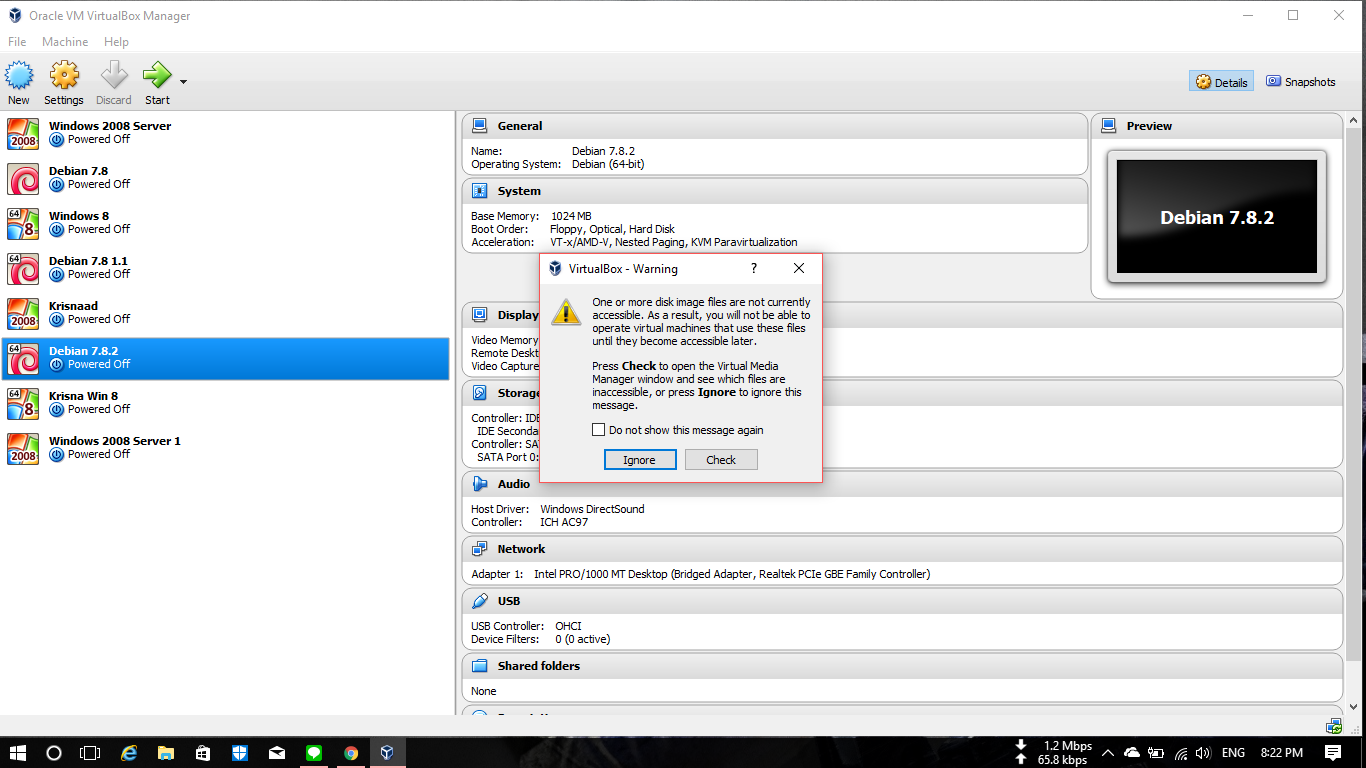Screen dimensions: 1366x768
Task: Click the USB section icon
Action: coord(480,601)
